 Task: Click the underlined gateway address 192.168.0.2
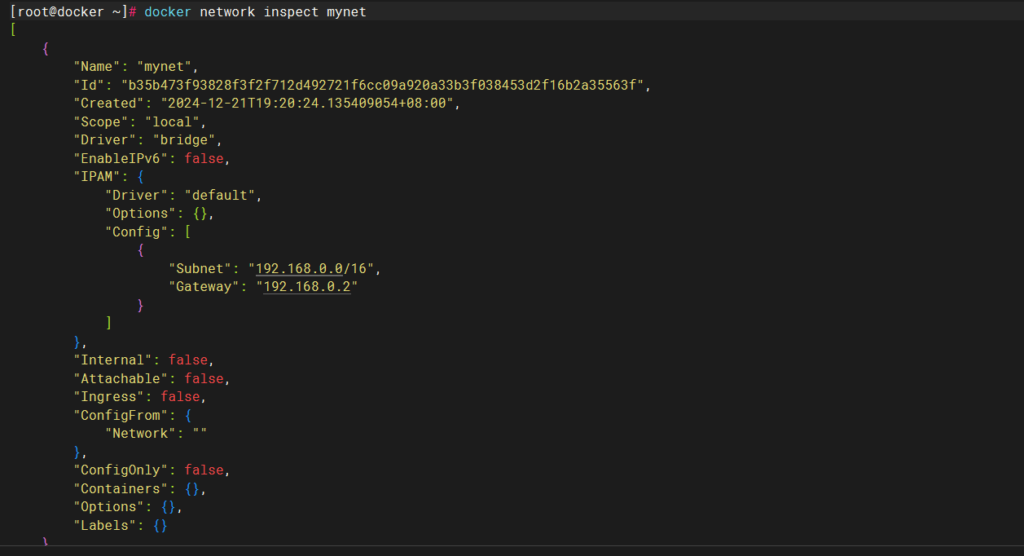[308, 287]
